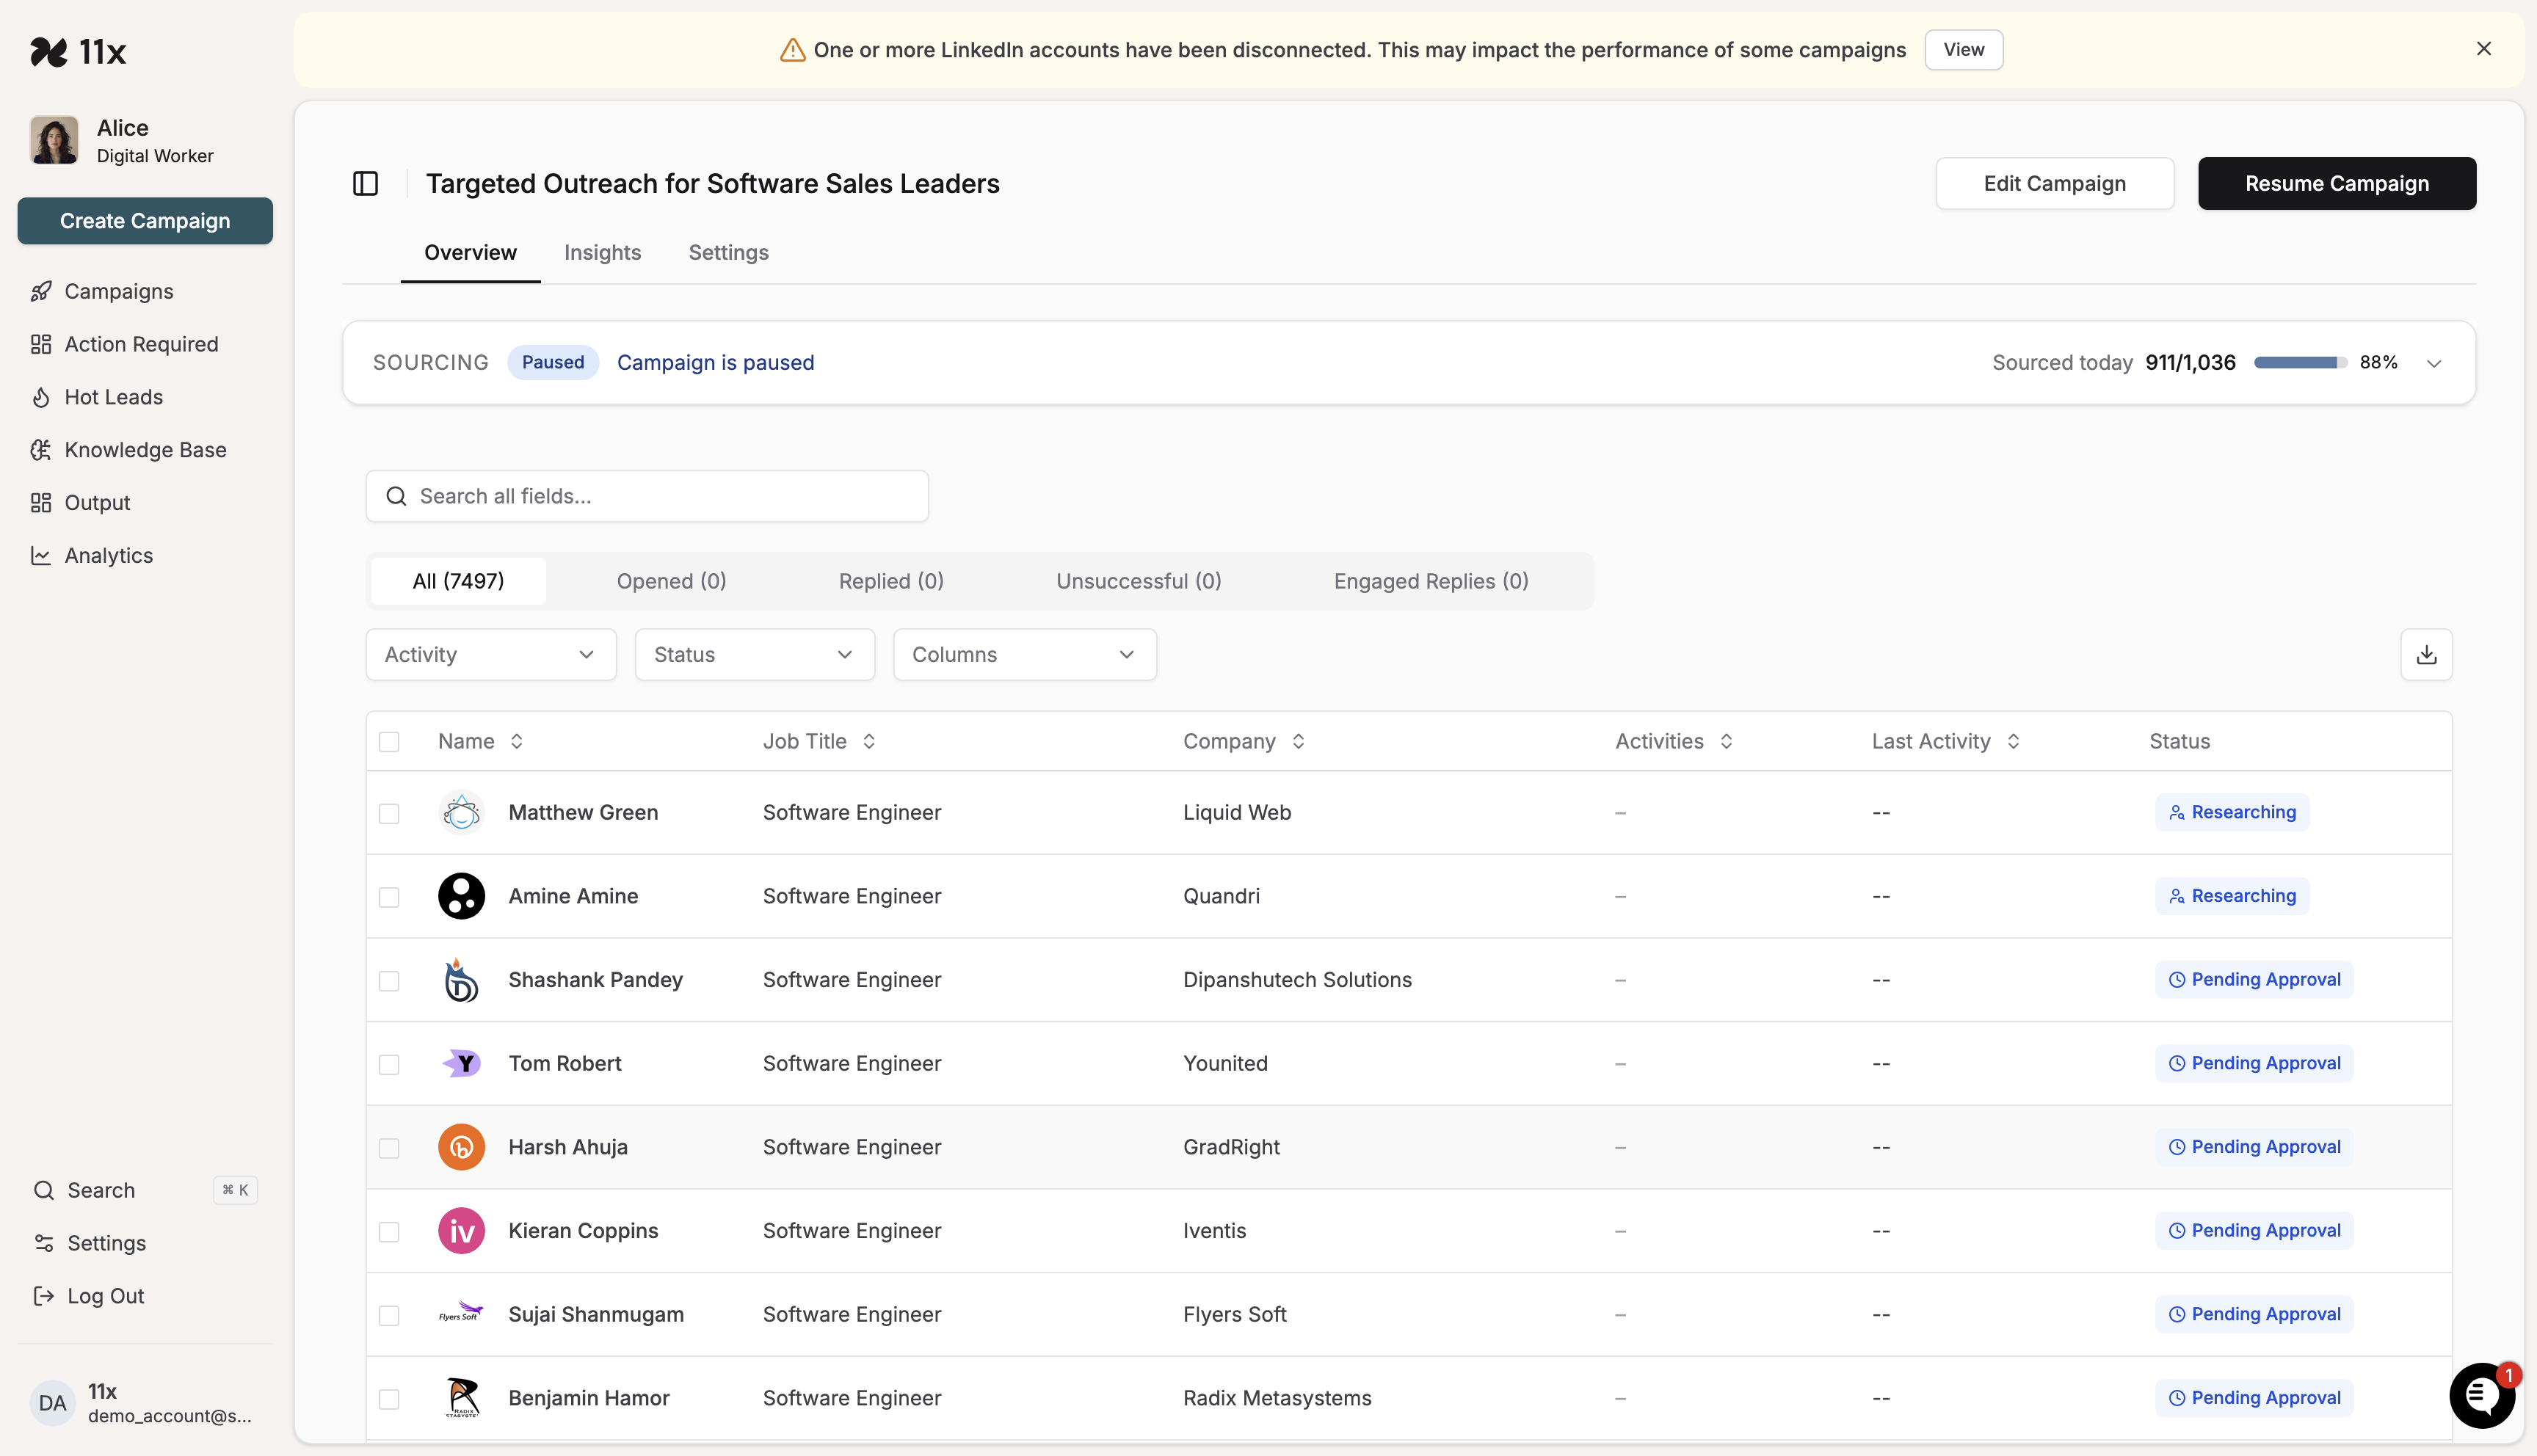Viewport: 2537px width, 1456px height.
Task: Click the 11x logo in the sidebar
Action: click(x=79, y=51)
